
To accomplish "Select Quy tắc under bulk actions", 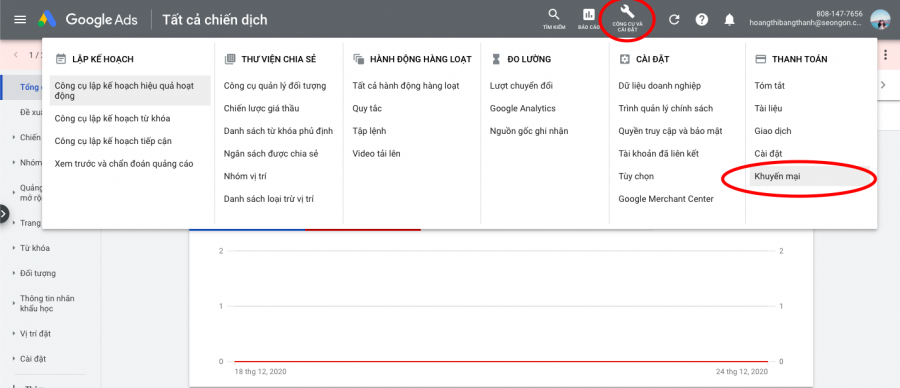I will coord(367,108).
